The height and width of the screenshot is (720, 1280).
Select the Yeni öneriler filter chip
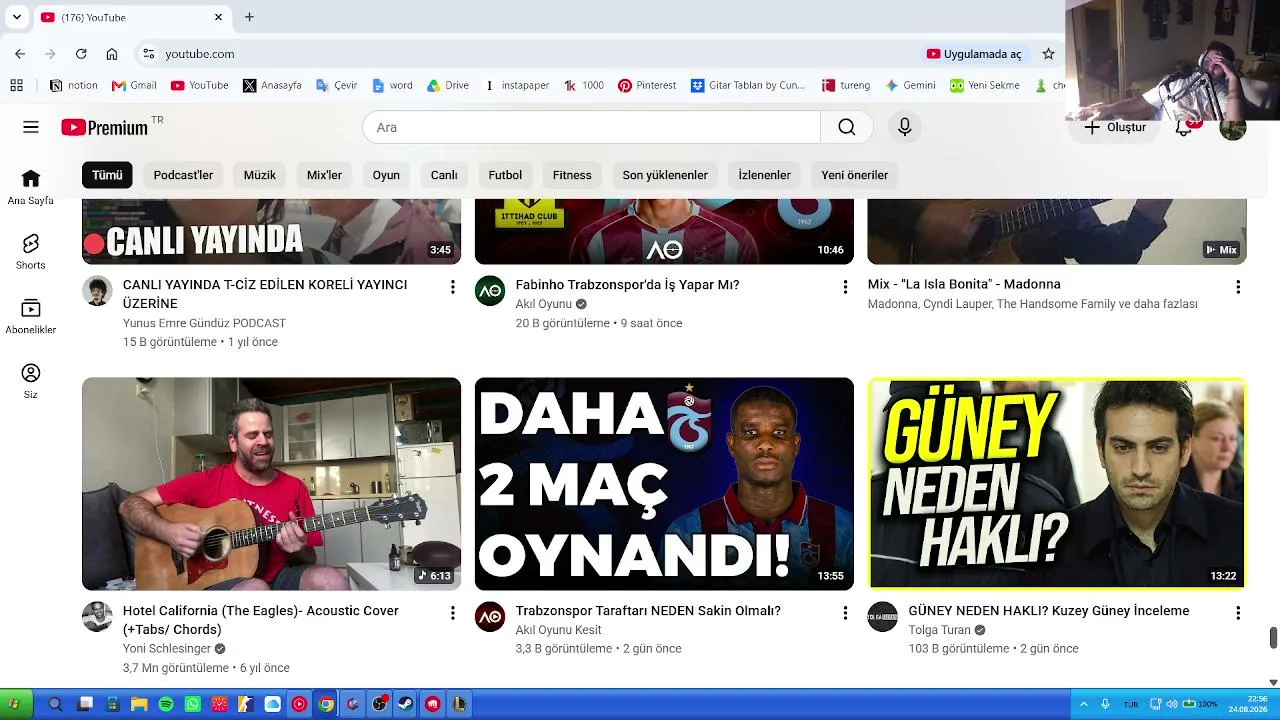(855, 175)
